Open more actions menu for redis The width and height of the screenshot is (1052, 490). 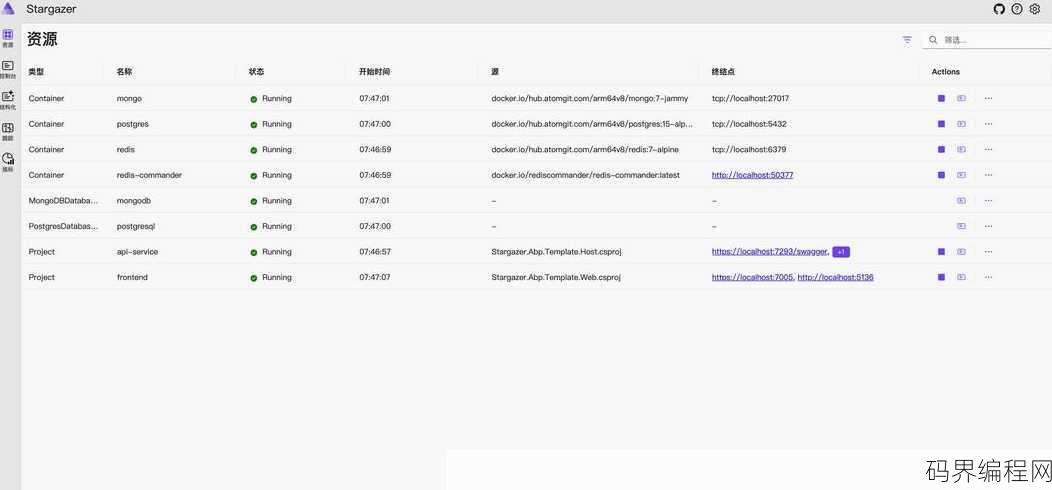pos(988,150)
